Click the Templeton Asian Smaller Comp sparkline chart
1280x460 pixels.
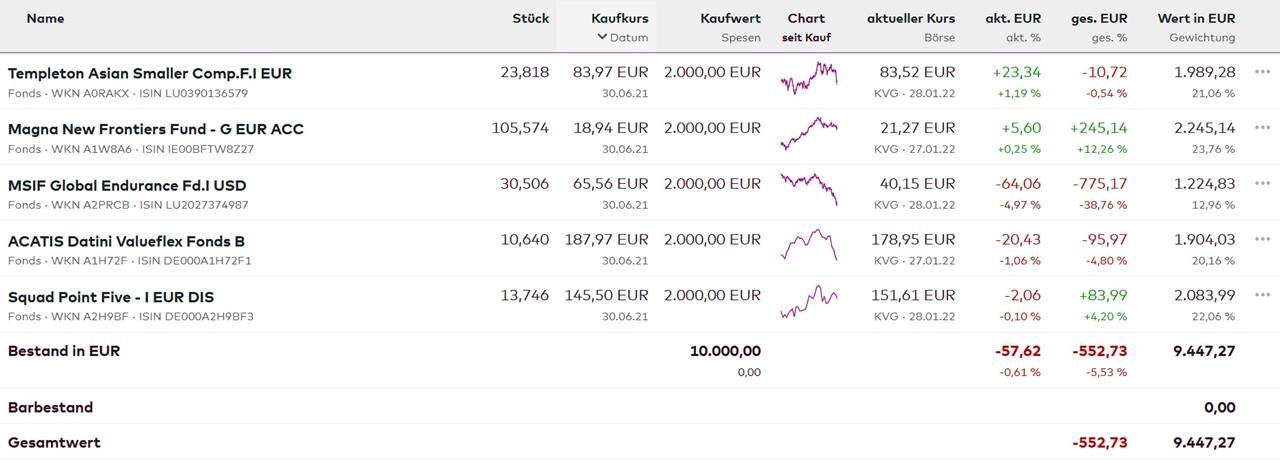tap(808, 77)
